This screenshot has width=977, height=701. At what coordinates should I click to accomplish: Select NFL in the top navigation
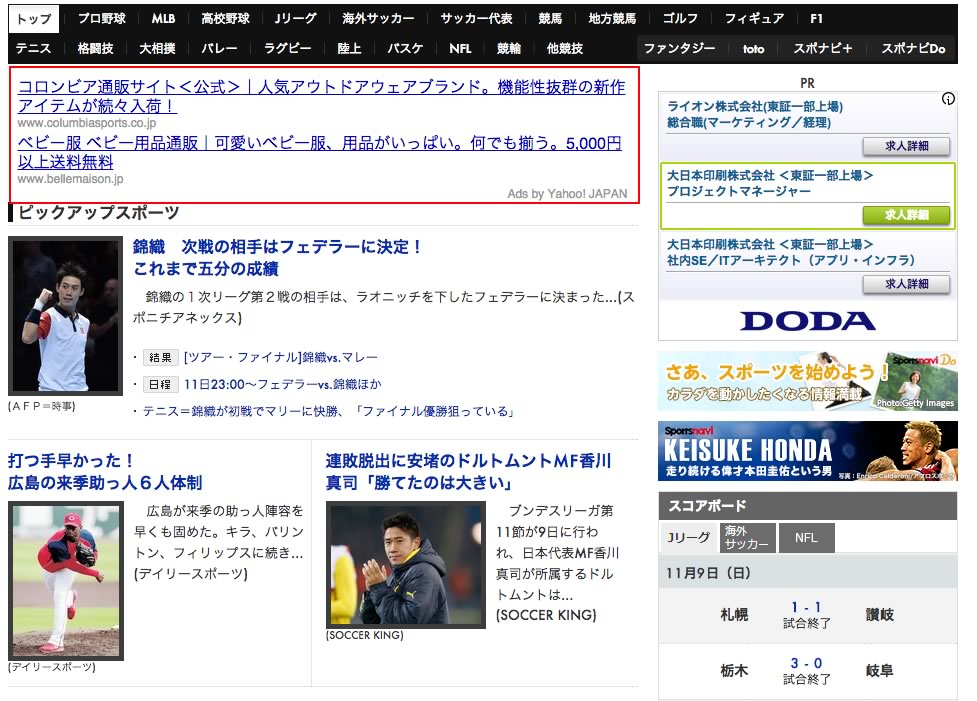(x=460, y=49)
